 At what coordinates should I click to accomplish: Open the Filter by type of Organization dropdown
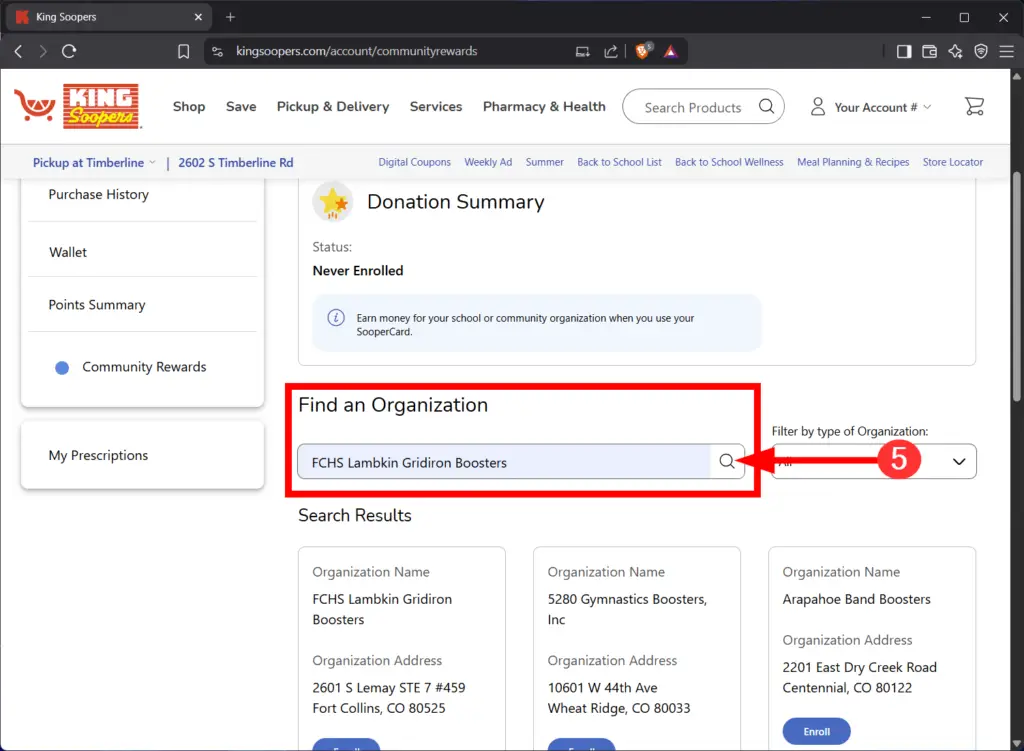tap(874, 462)
